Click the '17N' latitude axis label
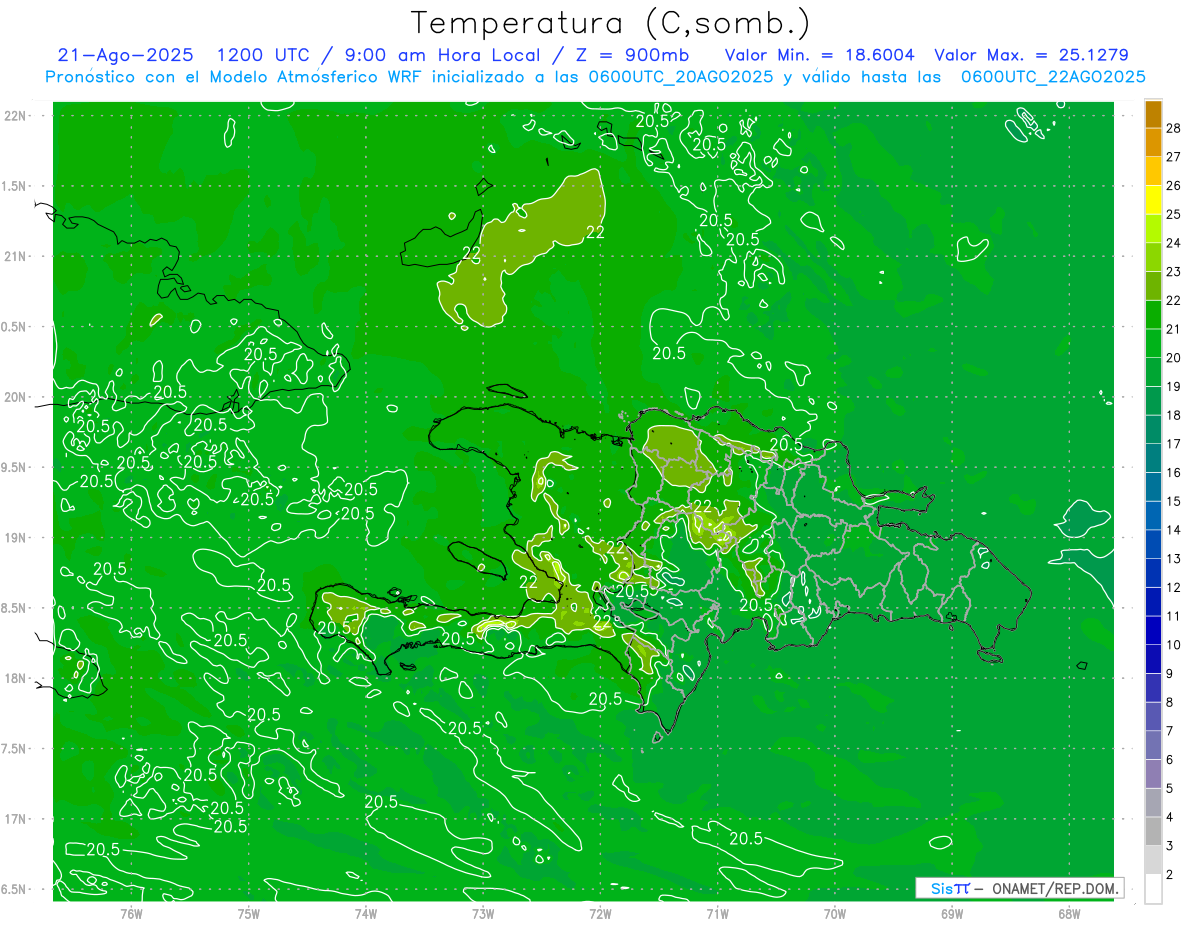The image size is (1200, 927). pyautogui.click(x=16, y=819)
